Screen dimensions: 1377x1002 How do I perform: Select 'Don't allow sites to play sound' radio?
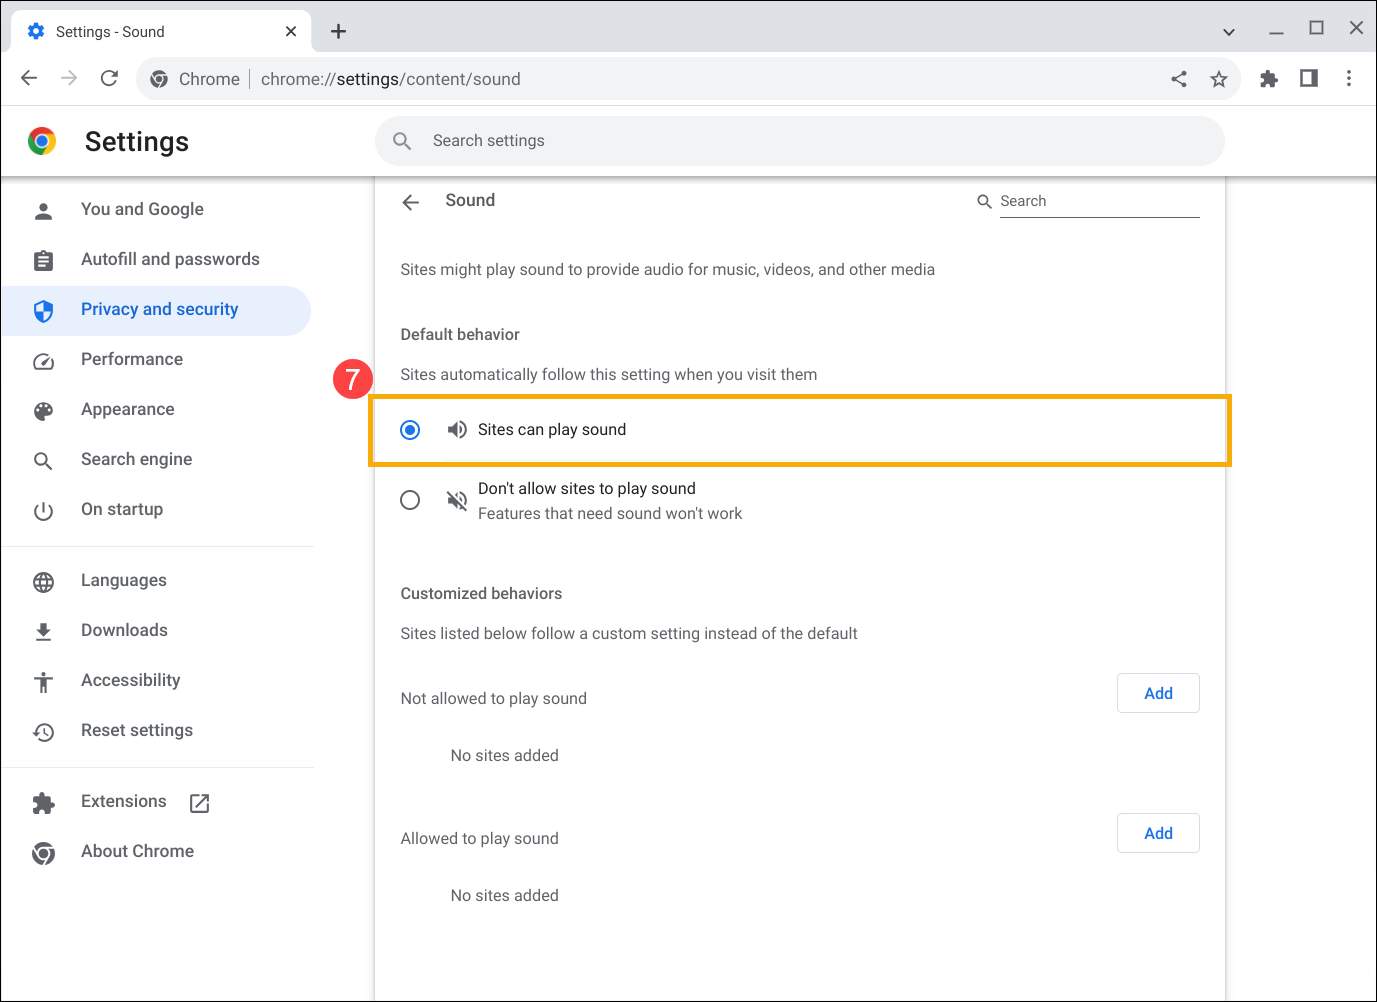pos(410,500)
